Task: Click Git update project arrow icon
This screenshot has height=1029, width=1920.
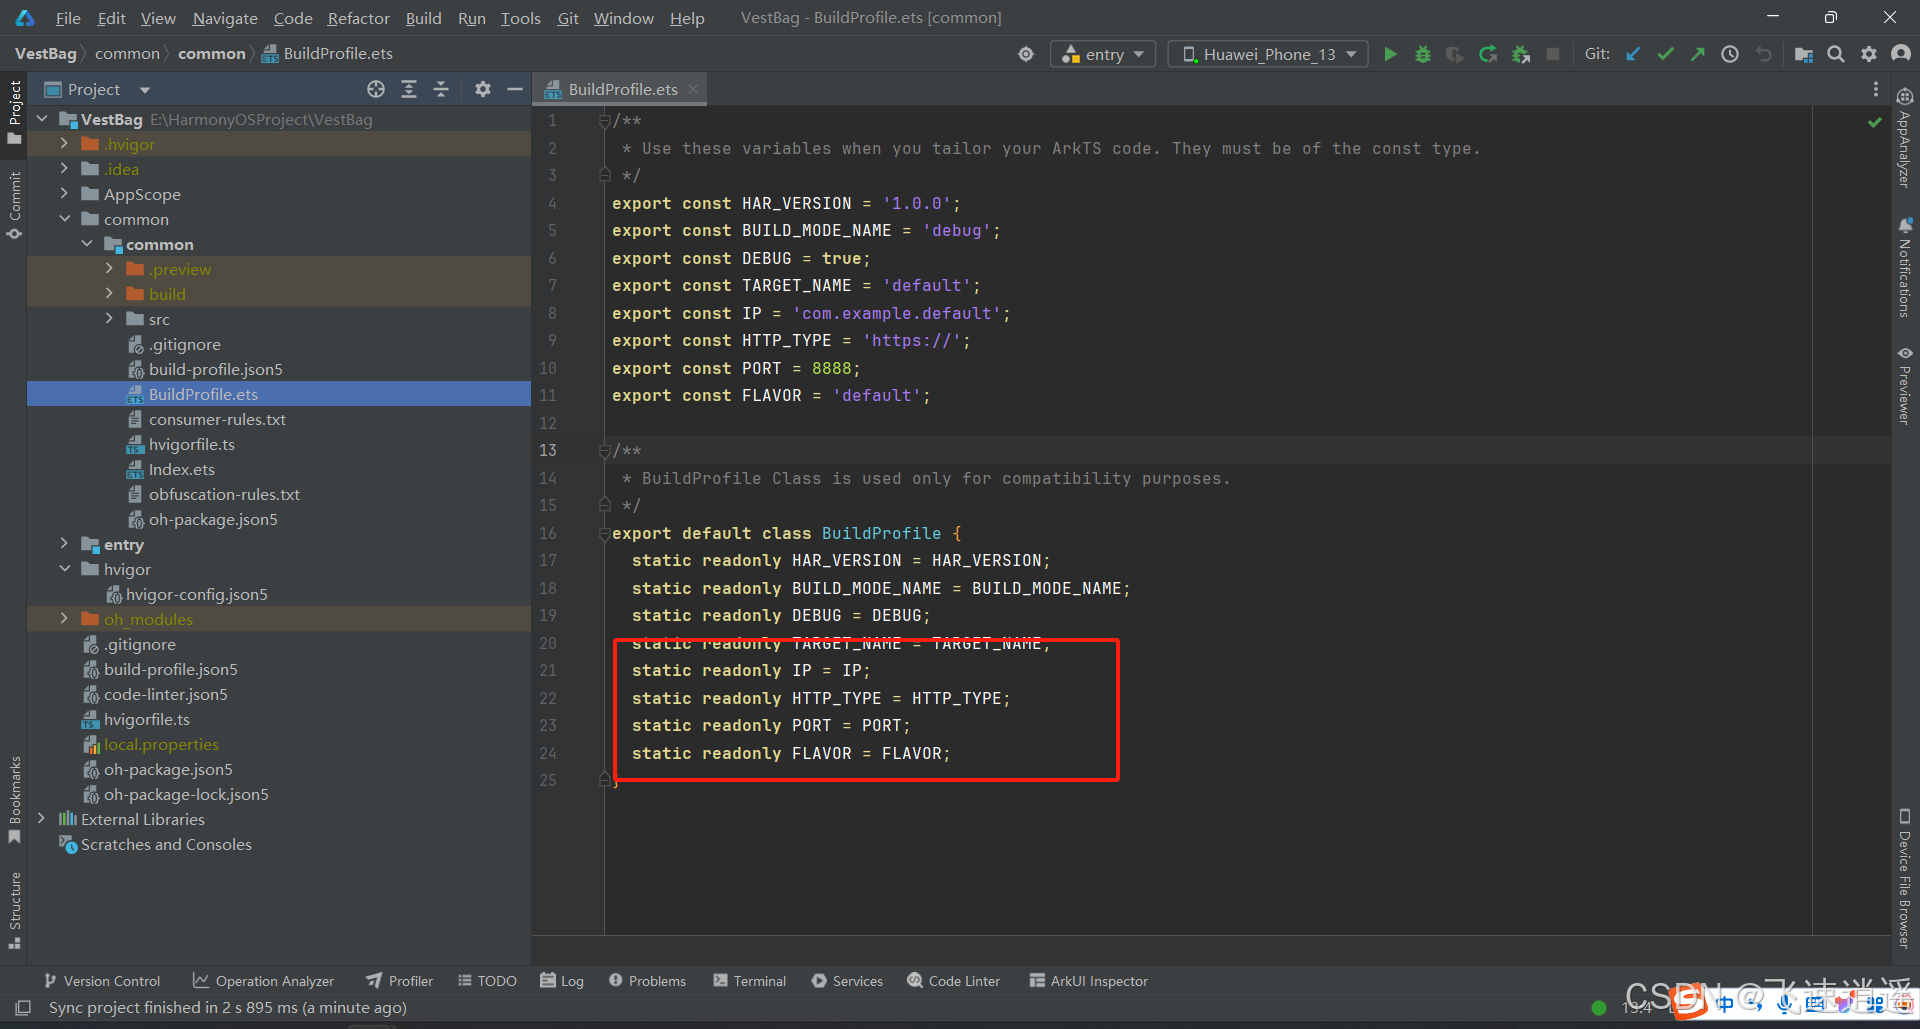Action: 1633,54
